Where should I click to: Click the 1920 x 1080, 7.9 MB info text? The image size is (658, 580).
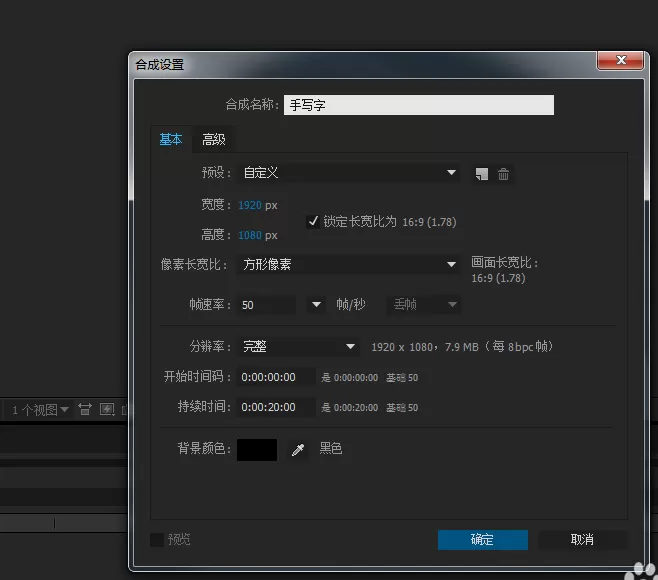pos(462,347)
